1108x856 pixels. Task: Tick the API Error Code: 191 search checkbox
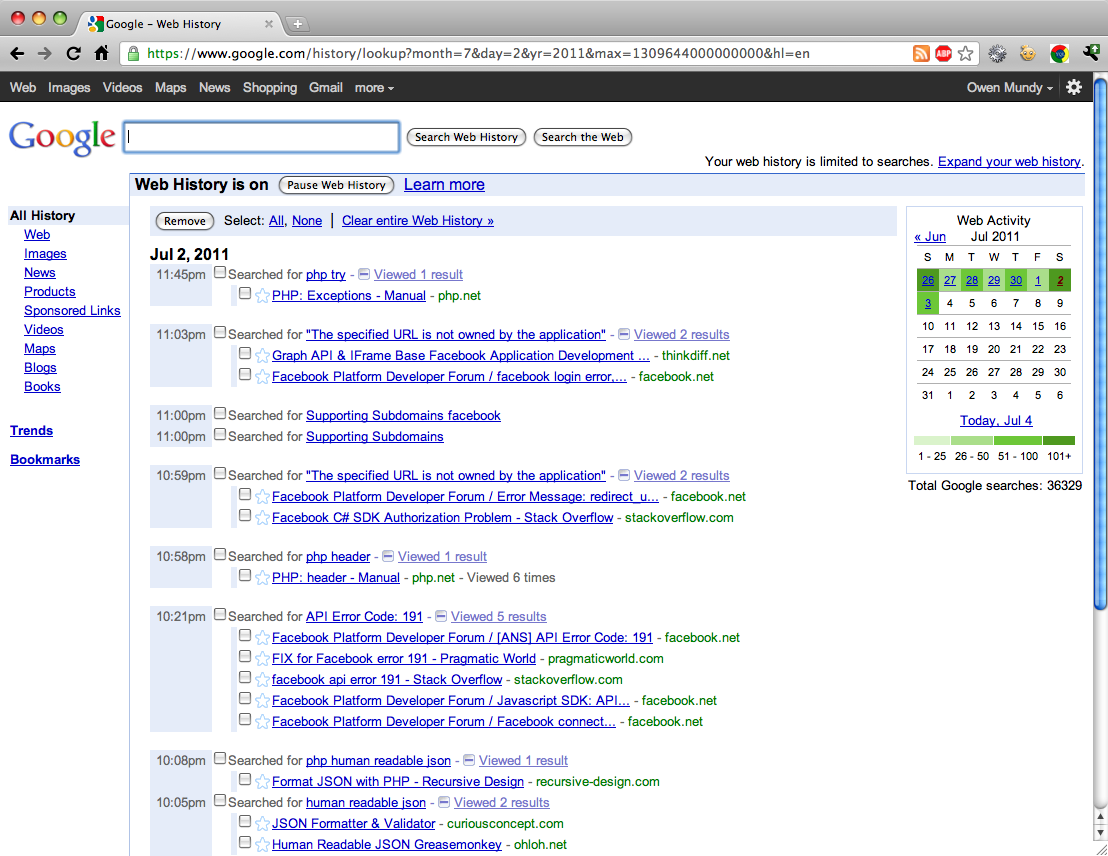point(220,615)
